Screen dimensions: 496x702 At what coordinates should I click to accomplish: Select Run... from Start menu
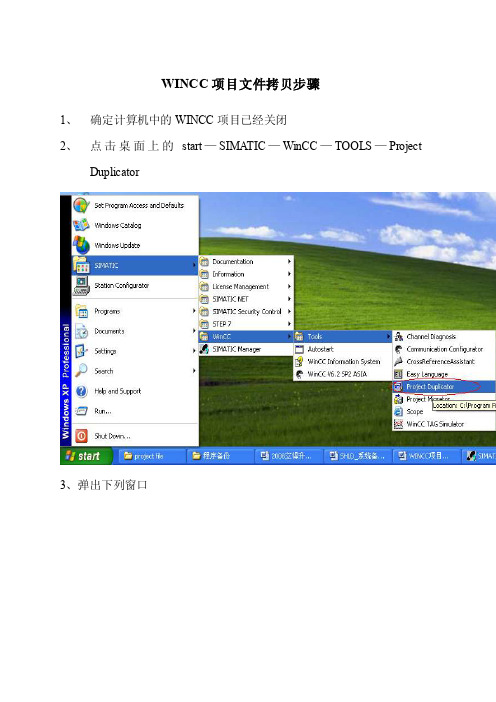pyautogui.click(x=135, y=411)
